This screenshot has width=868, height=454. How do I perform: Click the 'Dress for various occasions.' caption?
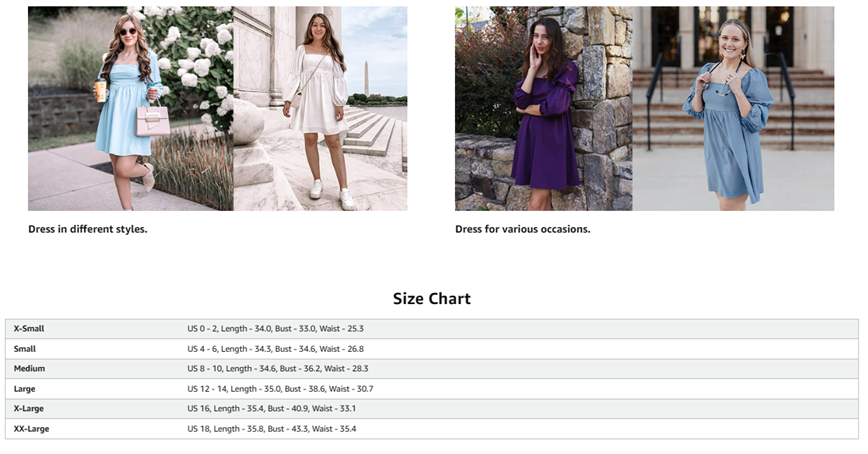click(522, 229)
